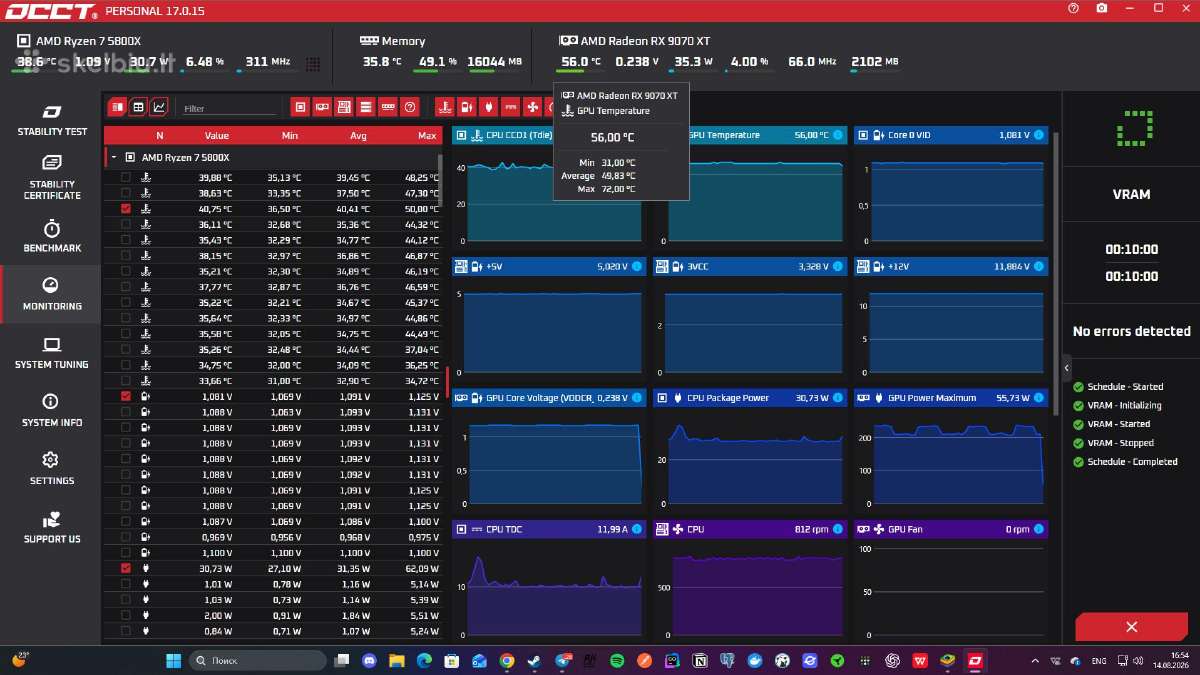The image size is (1200, 675).
Task: Click the Support Us heart icon
Action: point(52,520)
